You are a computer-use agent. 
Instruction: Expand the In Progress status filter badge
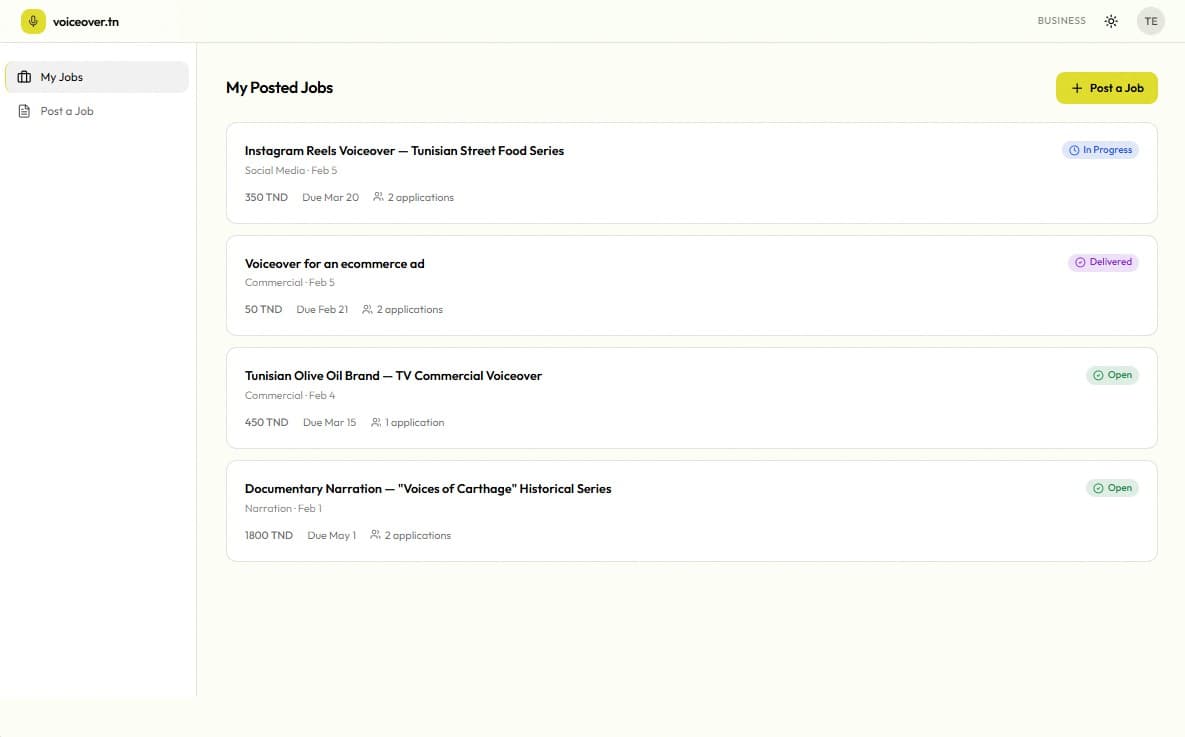click(1100, 149)
